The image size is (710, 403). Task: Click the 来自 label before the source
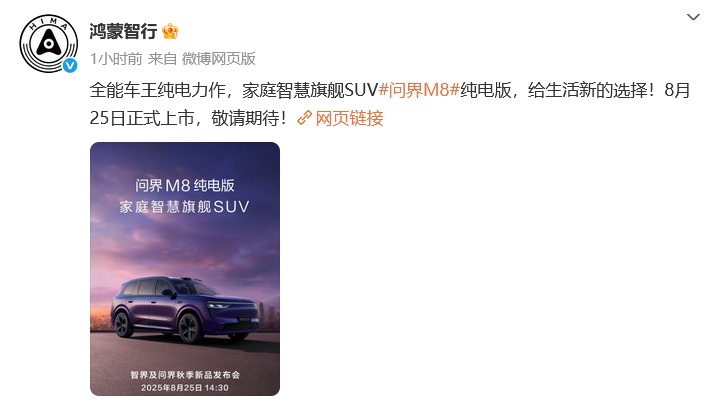coord(162,59)
